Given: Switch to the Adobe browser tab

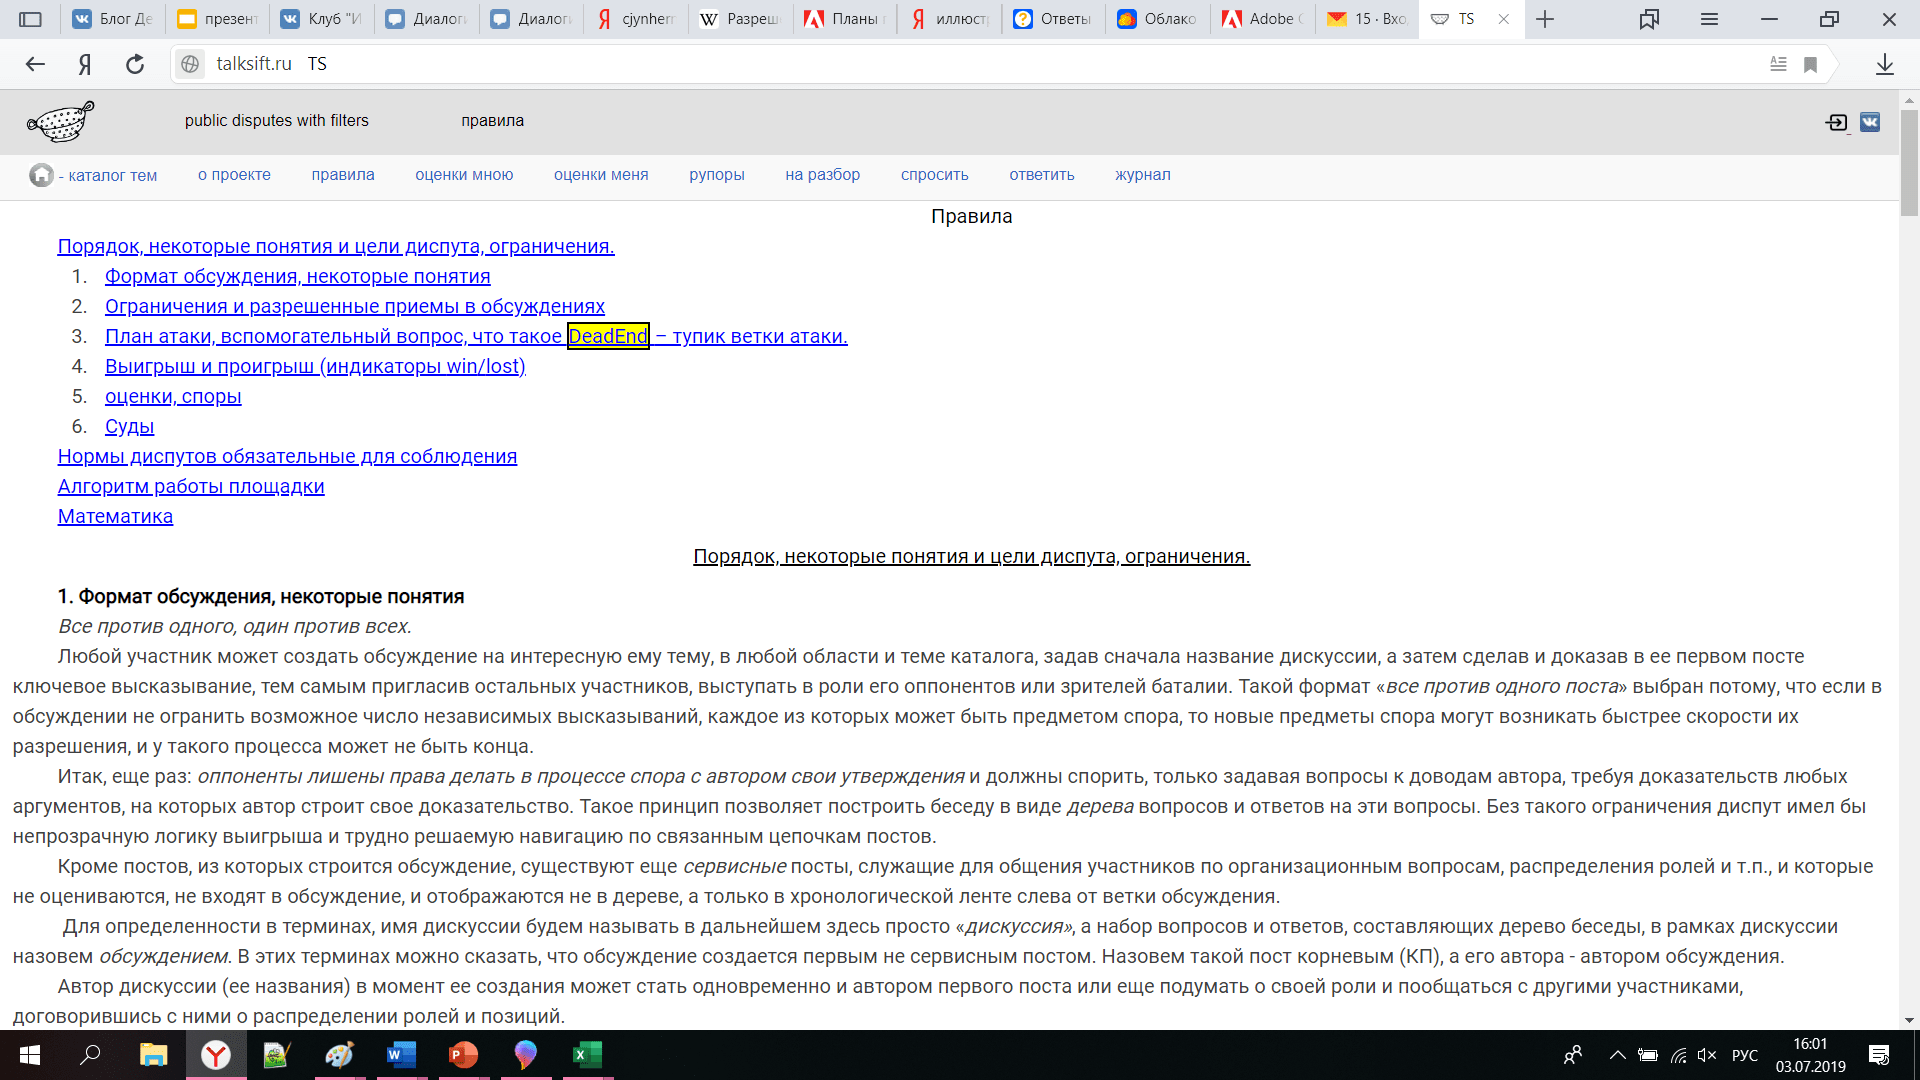Looking at the screenshot, I should click(1263, 19).
